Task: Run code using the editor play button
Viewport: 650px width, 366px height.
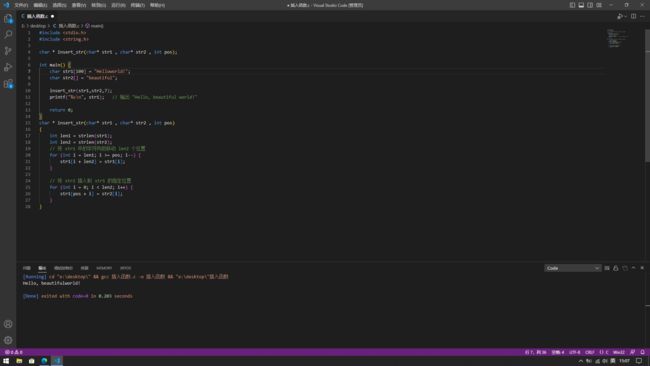Action: click(x=619, y=16)
